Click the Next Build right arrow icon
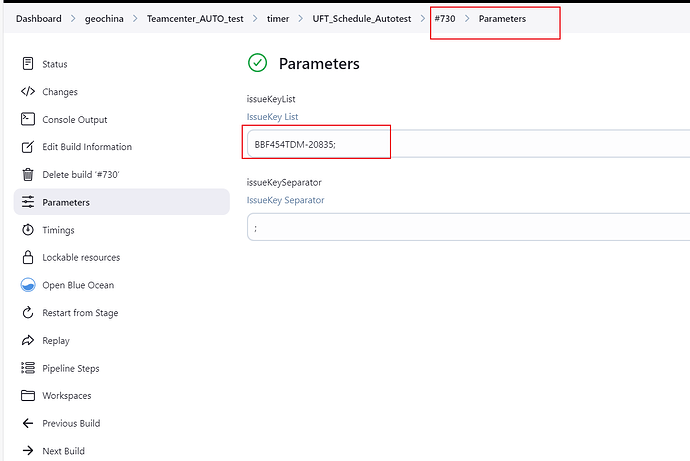 28,451
